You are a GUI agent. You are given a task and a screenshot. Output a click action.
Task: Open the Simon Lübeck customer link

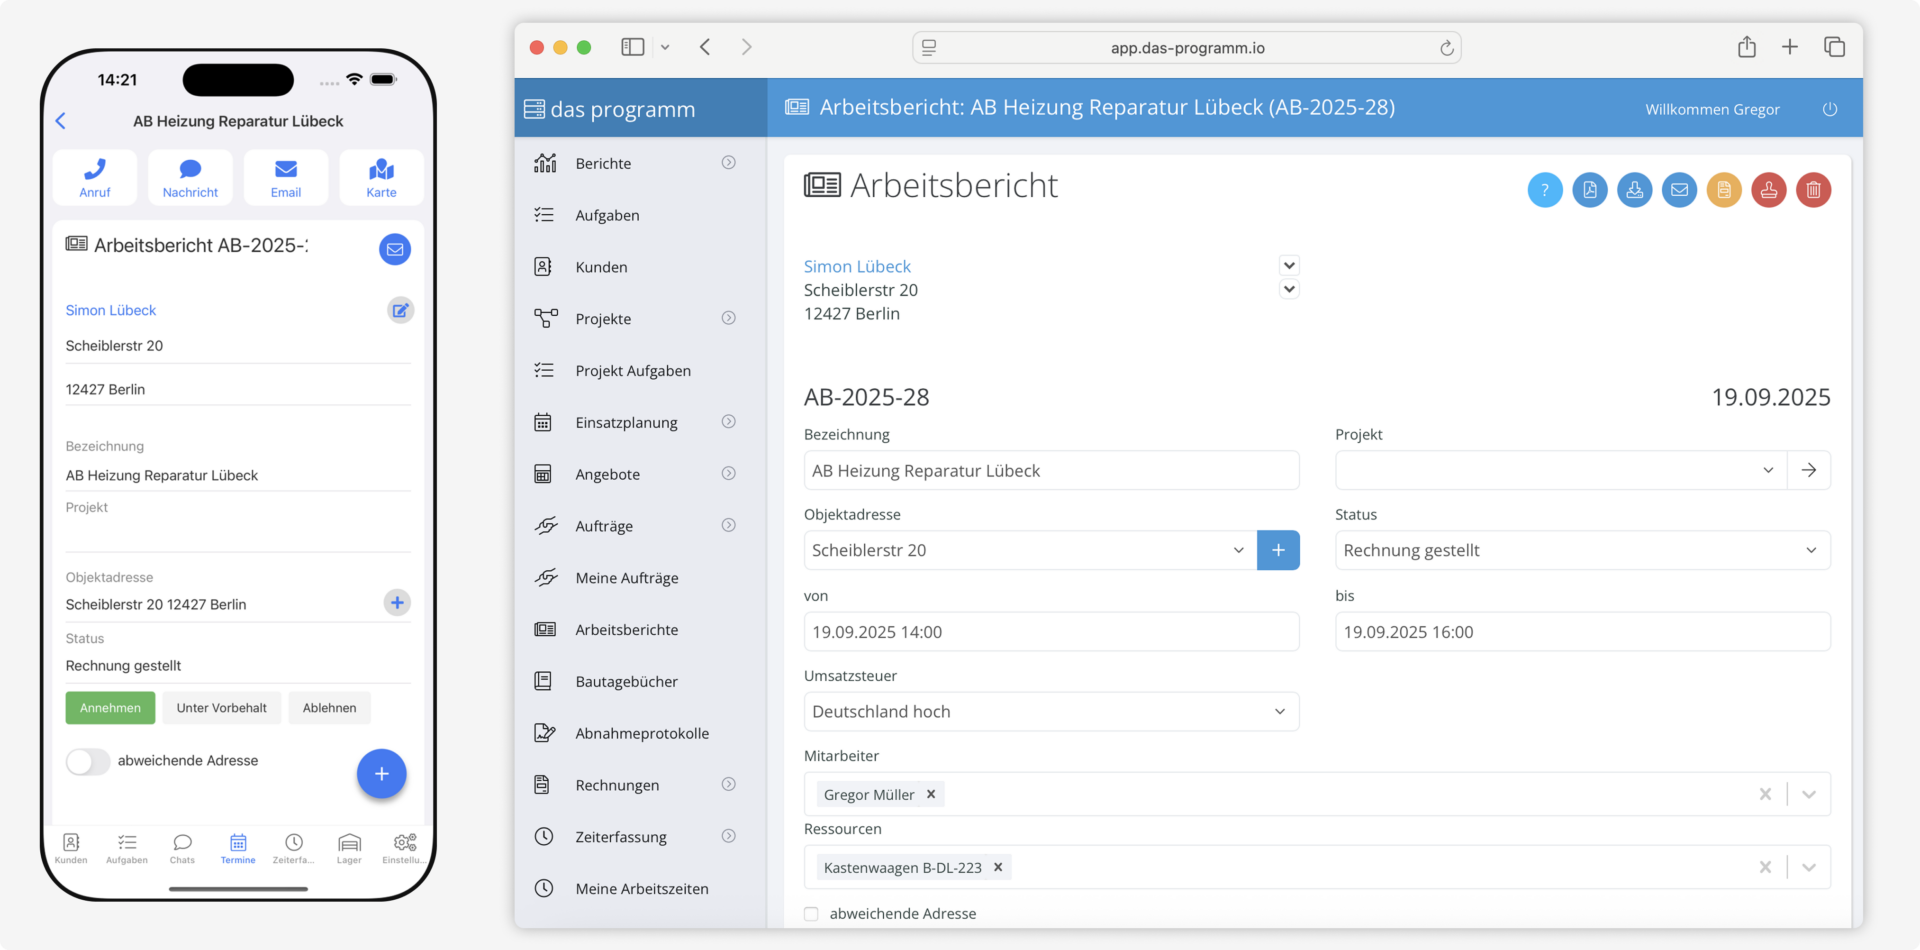[857, 266]
